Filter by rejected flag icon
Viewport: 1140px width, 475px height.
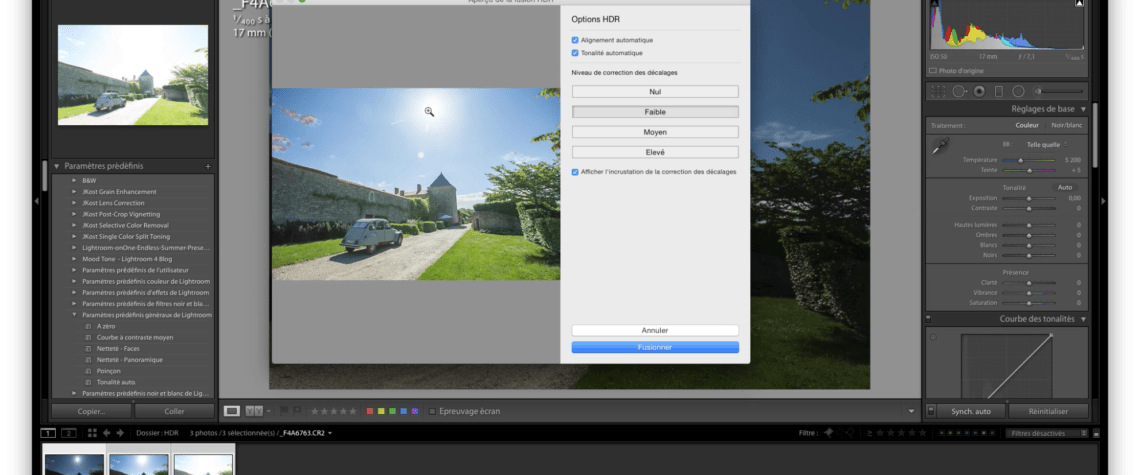850,433
